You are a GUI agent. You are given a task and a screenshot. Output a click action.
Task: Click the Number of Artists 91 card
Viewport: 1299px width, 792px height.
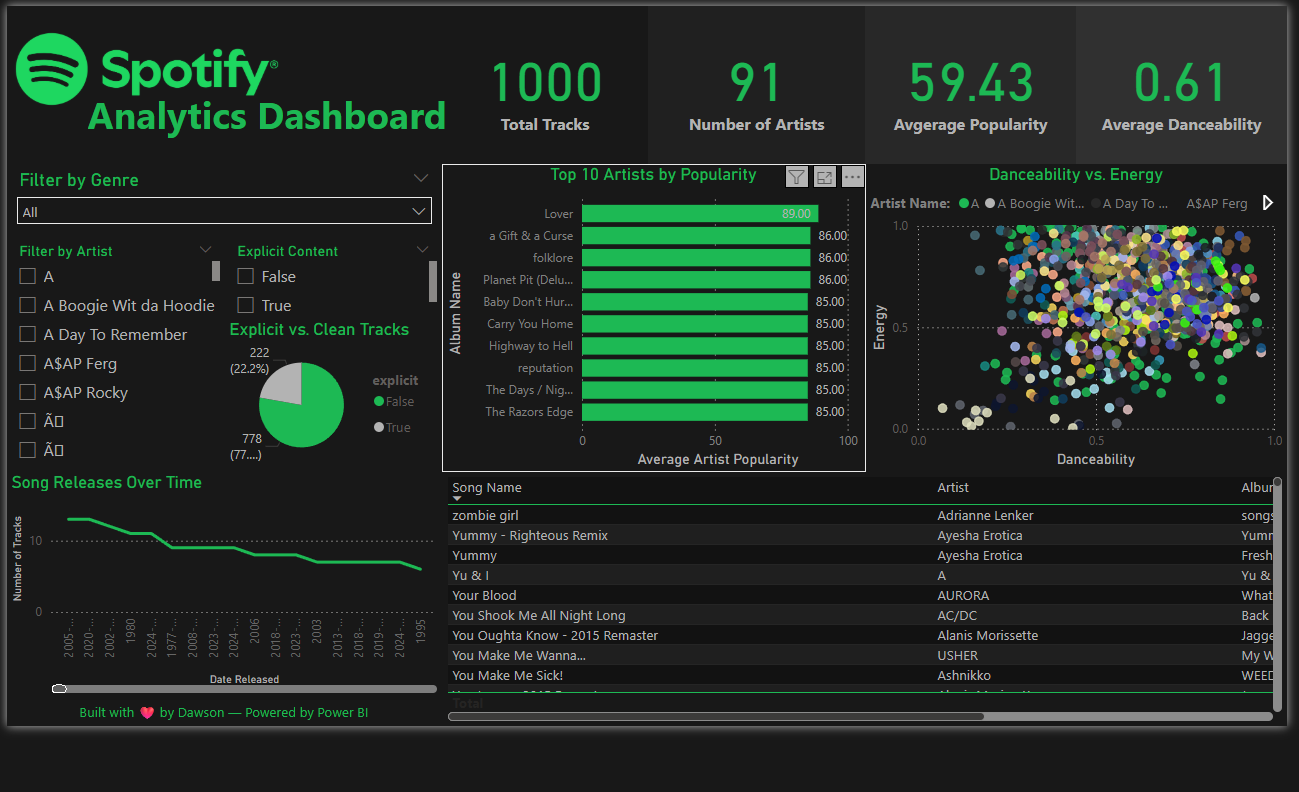(757, 98)
